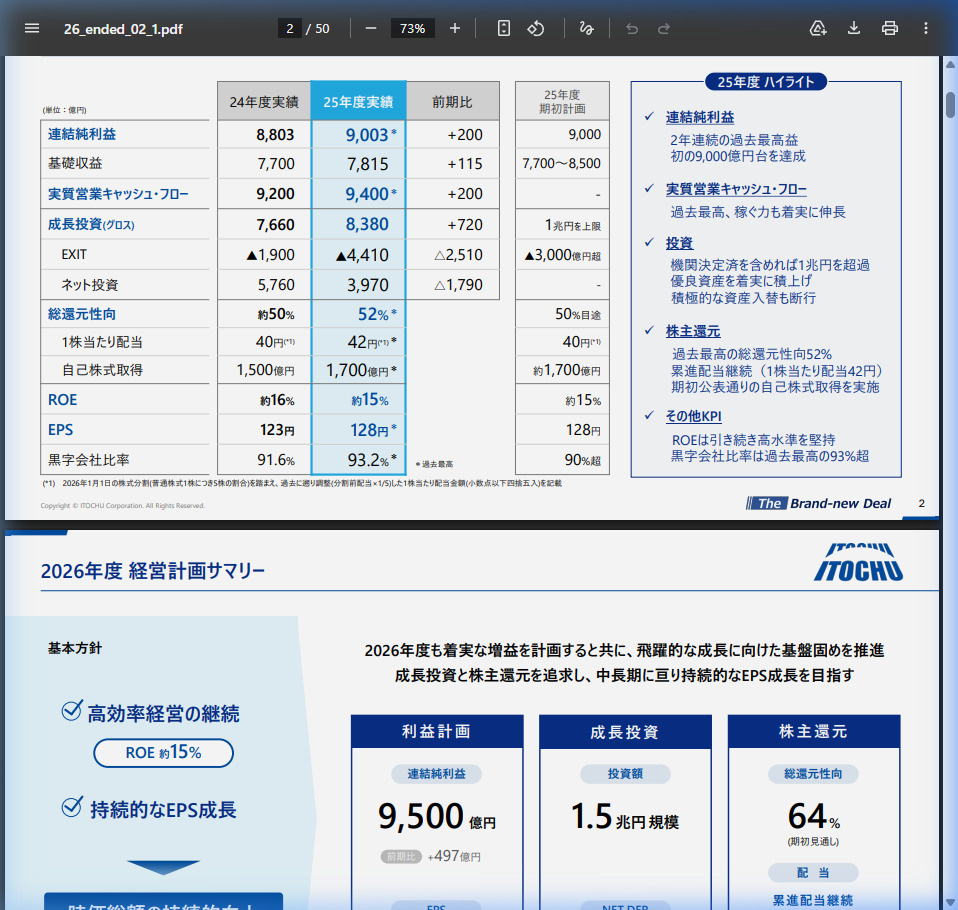The image size is (958, 910).
Task: Click the page number input field
Action: (290, 28)
